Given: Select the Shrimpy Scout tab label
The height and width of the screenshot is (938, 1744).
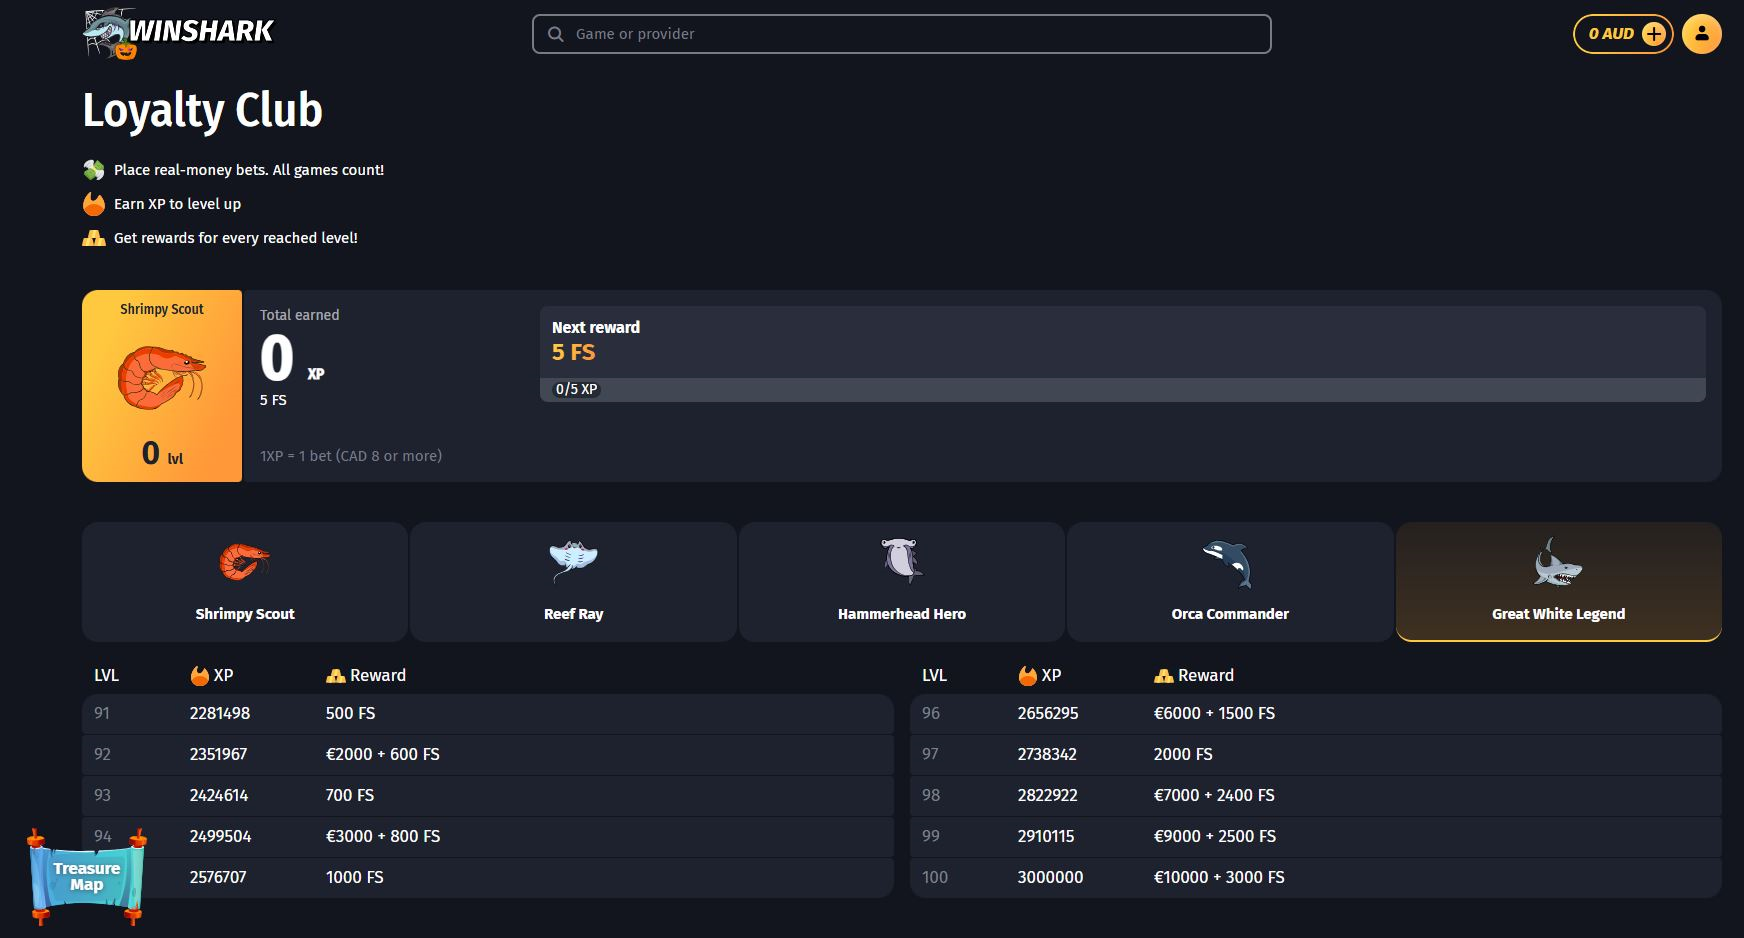Looking at the screenshot, I should click(x=244, y=614).
